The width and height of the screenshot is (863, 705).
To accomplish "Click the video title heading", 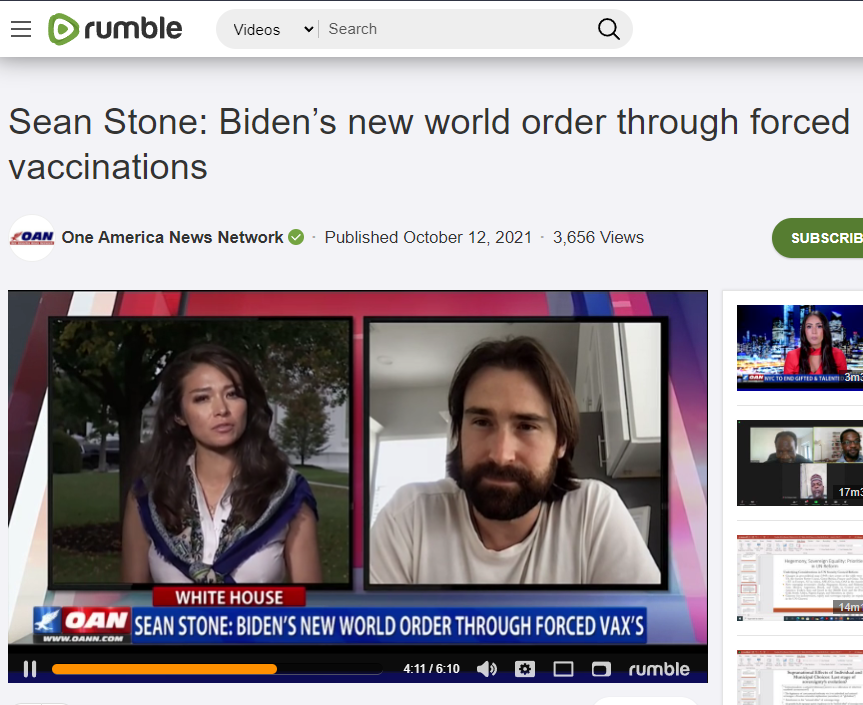I will click(x=429, y=144).
